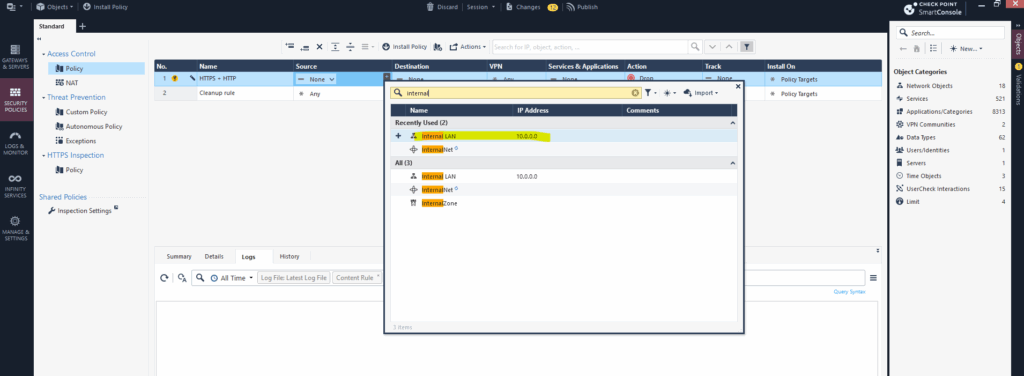Open the application main menu button
The image size is (1024, 376).
[14, 7]
